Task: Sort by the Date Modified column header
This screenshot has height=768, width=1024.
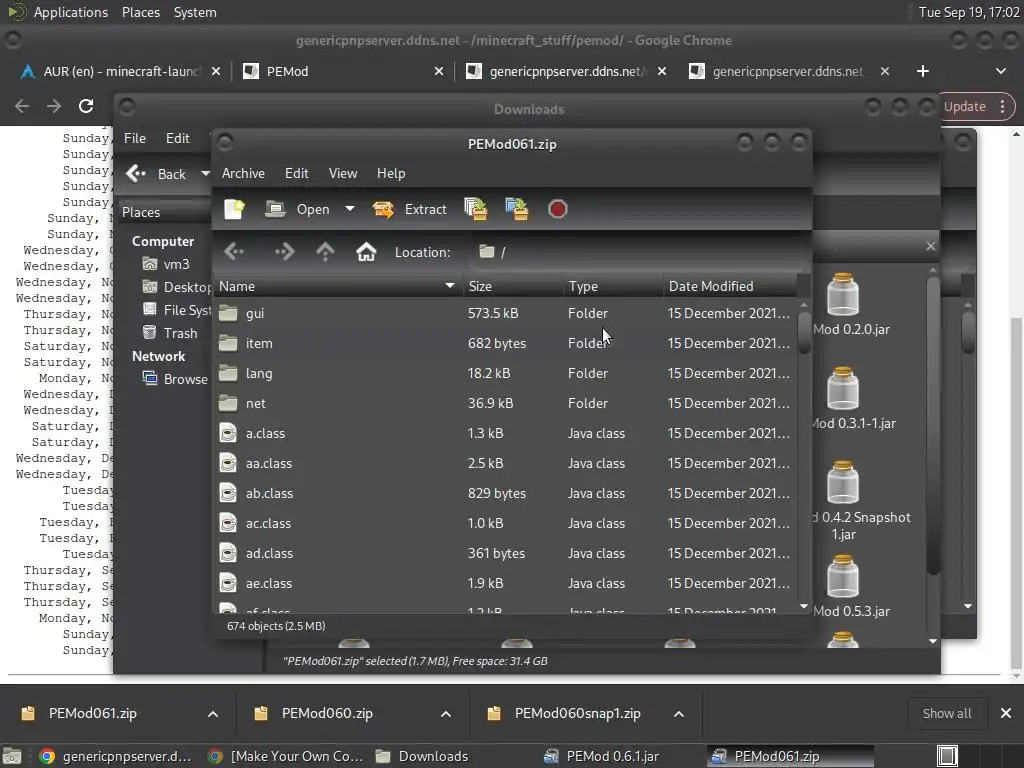Action: tap(730, 286)
